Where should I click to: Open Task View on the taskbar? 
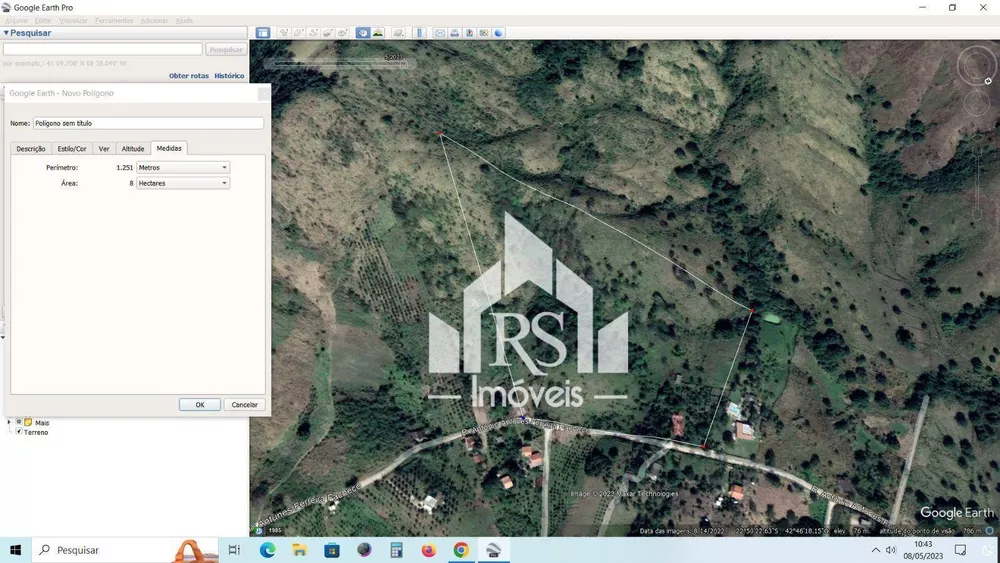tap(234, 550)
